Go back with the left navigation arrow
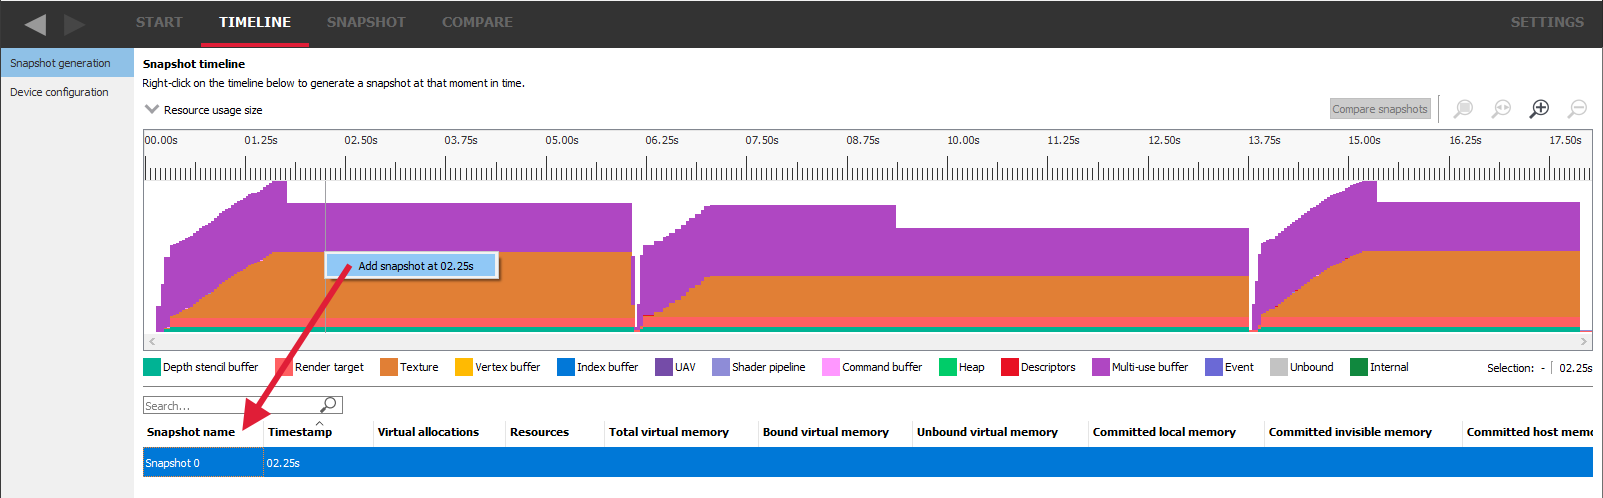 click(x=36, y=24)
